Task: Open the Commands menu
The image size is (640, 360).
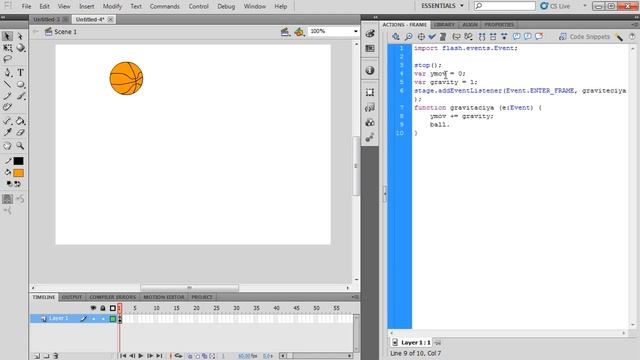Action: [x=164, y=6]
